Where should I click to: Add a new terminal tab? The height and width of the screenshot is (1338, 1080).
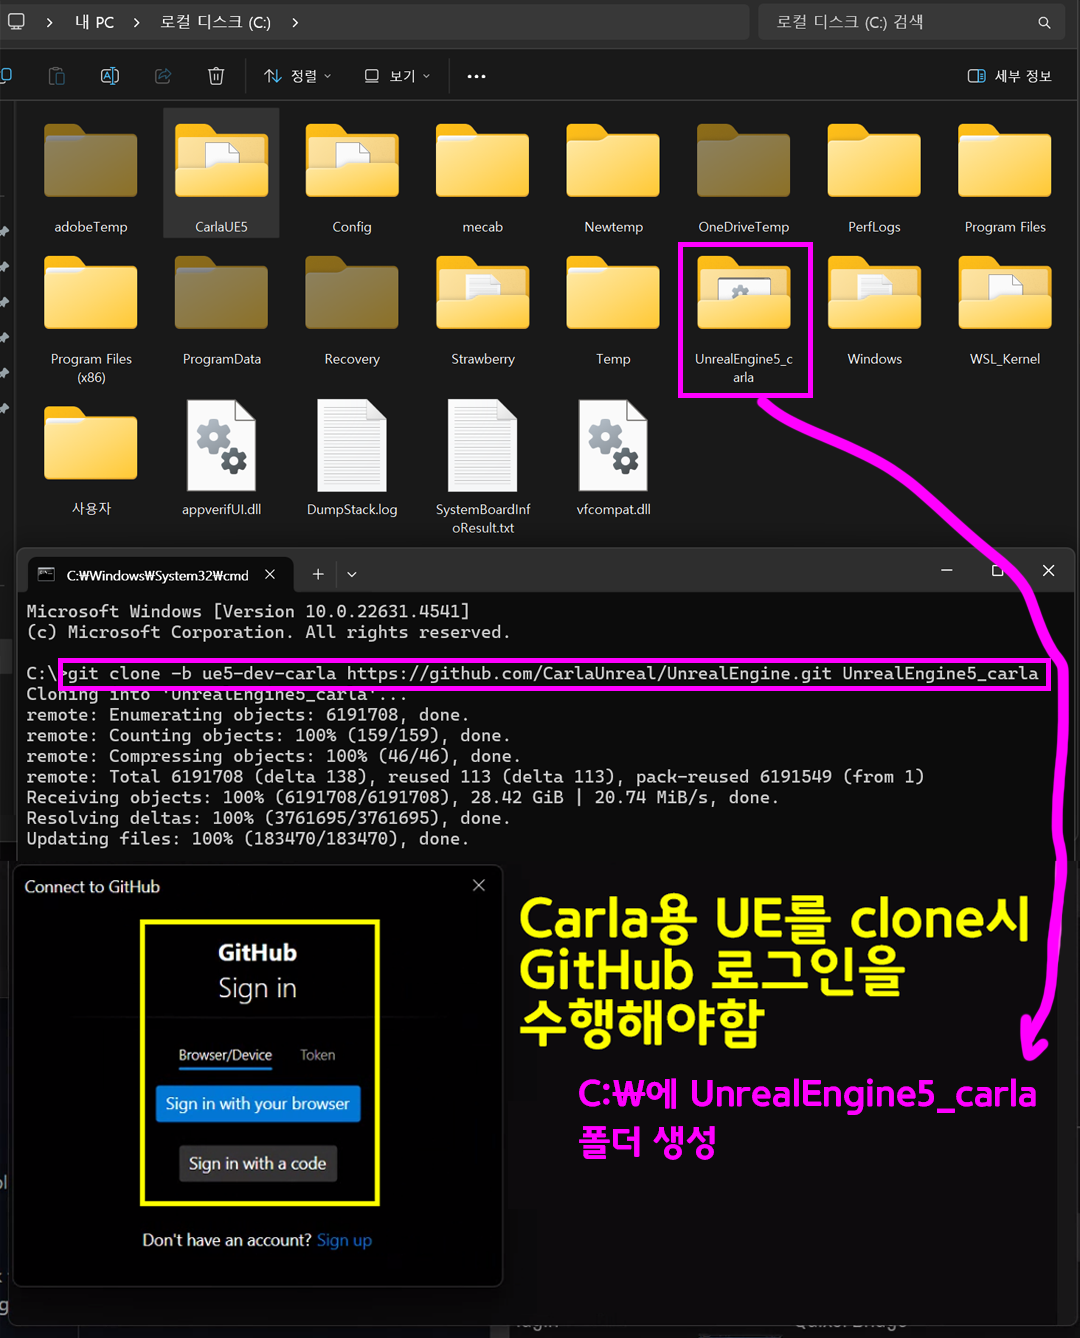(318, 574)
